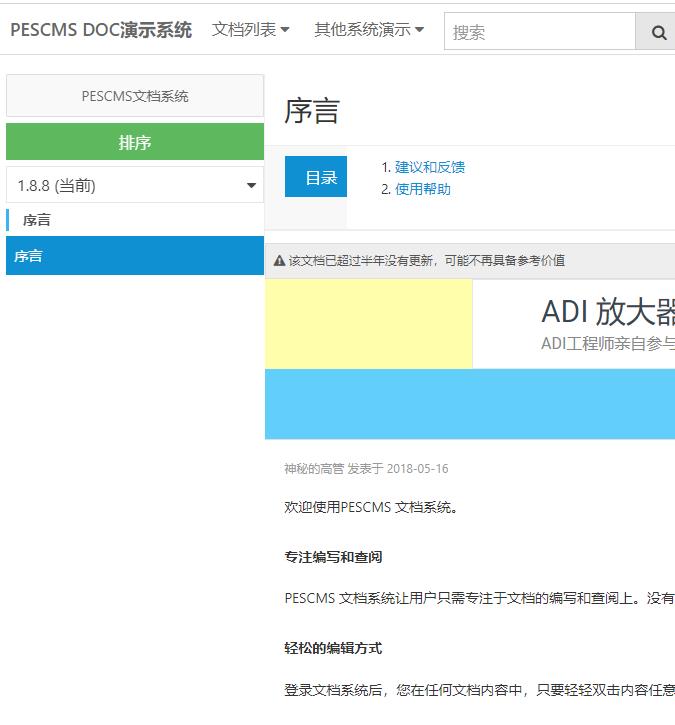Click the light blue banner strip
This screenshot has height=725, width=675.
pos(470,404)
